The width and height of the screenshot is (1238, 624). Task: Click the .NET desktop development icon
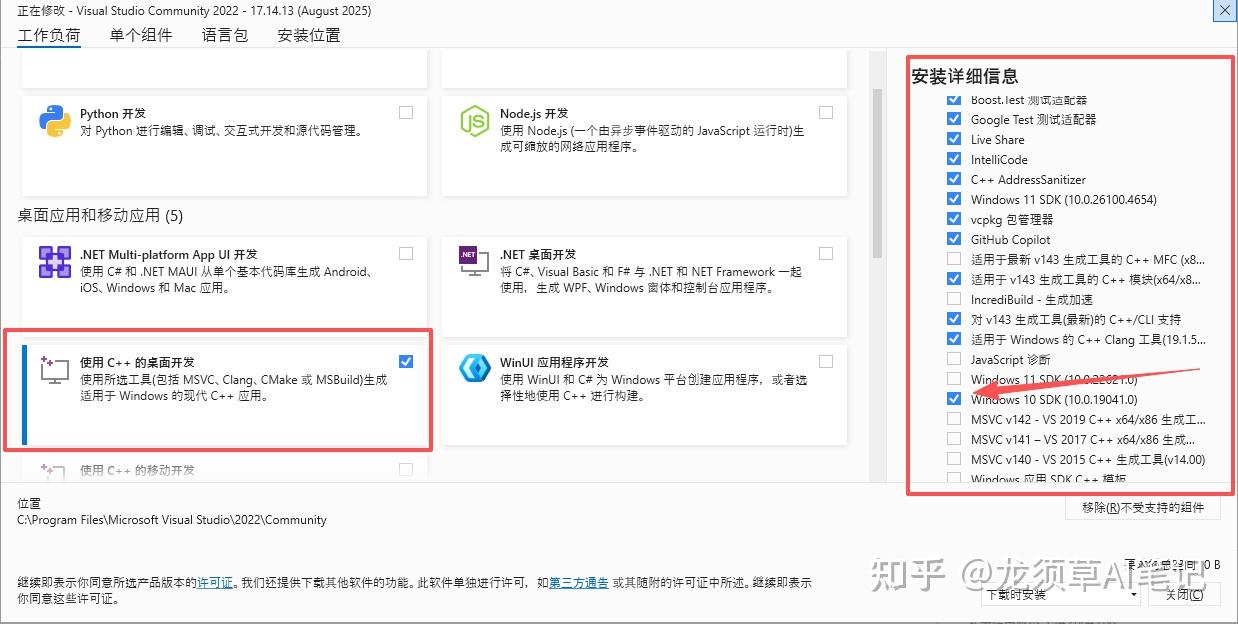(x=474, y=262)
